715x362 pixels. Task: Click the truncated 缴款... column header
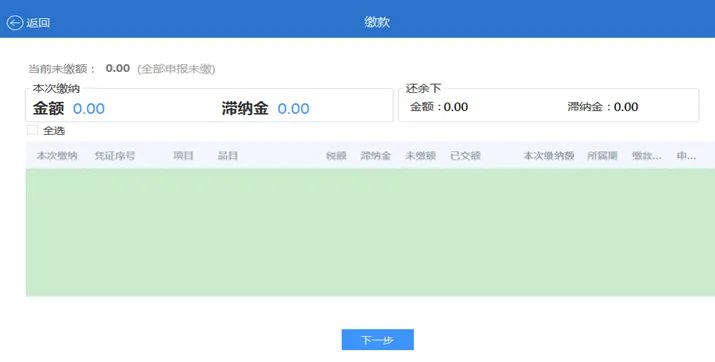pos(647,155)
